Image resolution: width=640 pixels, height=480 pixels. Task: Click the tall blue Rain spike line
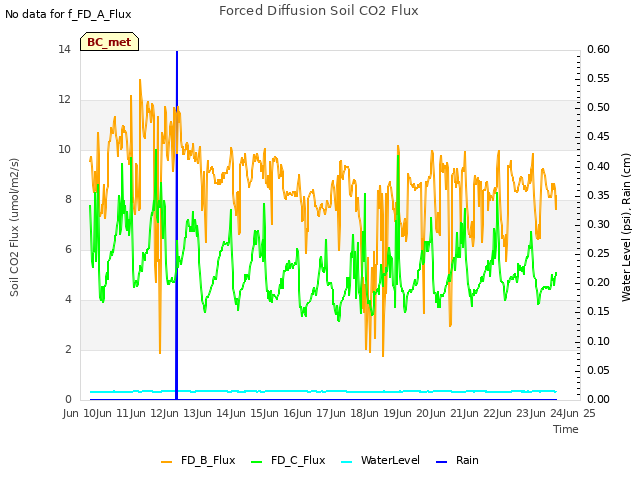coord(177,224)
